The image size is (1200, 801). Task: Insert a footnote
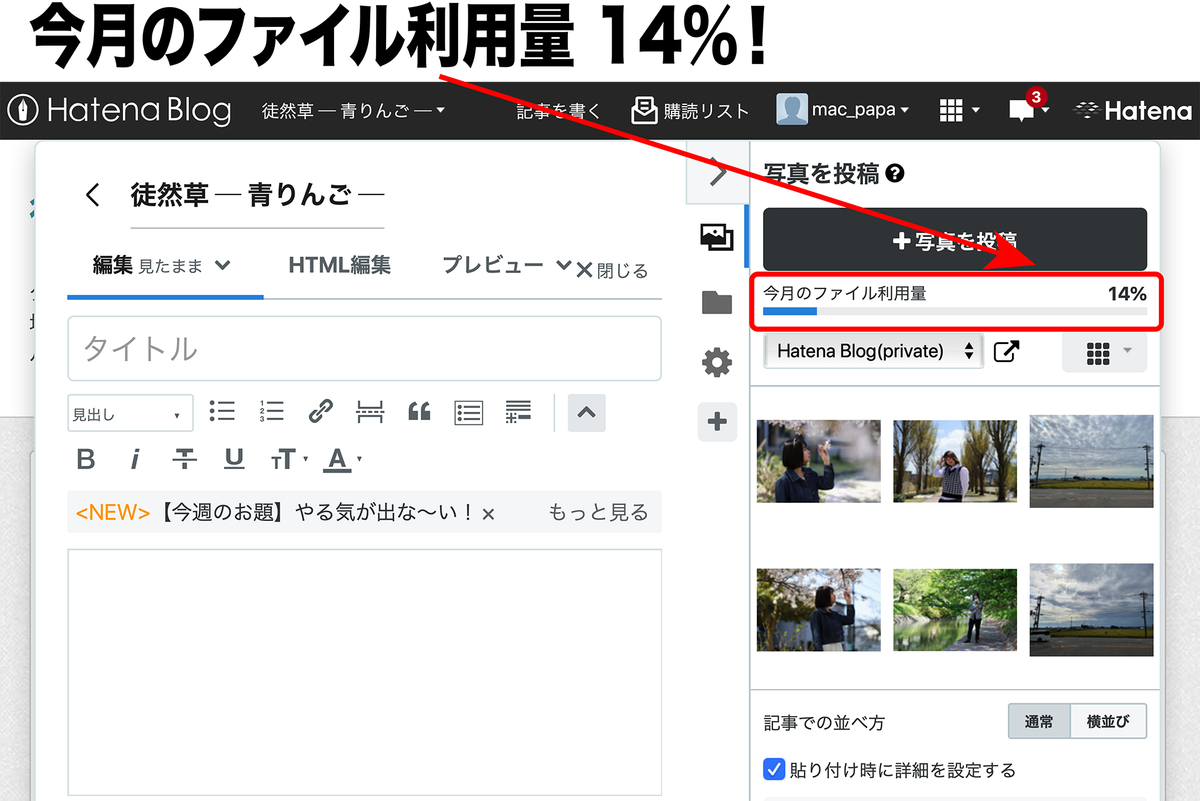click(518, 411)
